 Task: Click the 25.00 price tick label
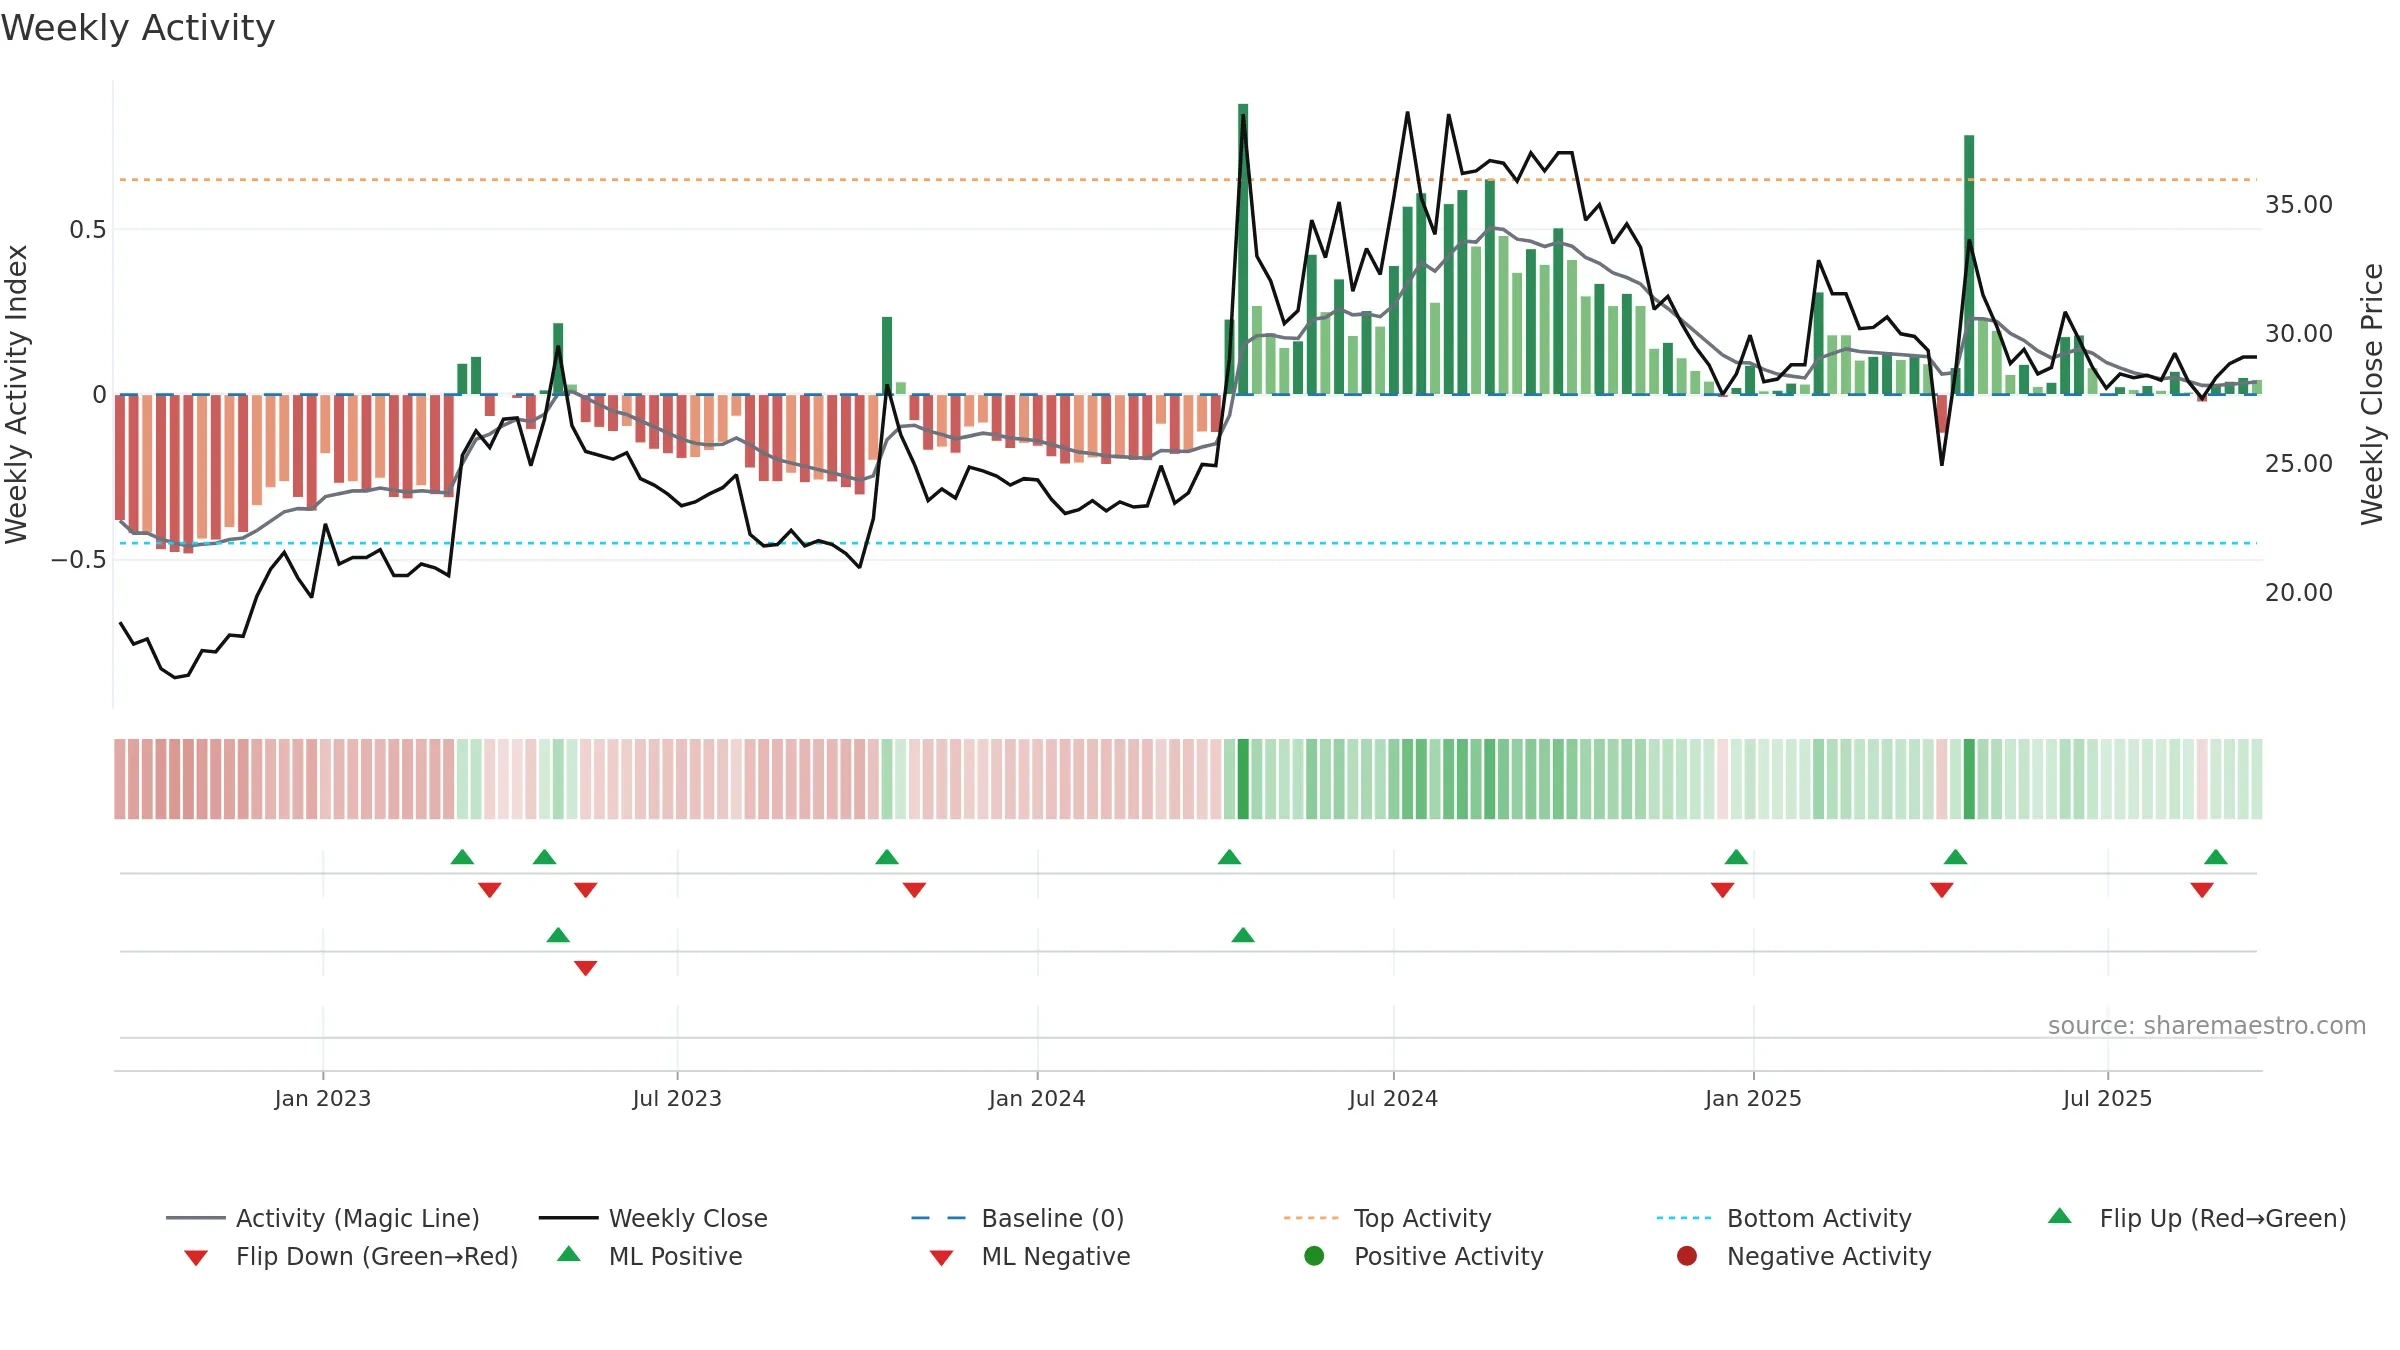(2298, 464)
